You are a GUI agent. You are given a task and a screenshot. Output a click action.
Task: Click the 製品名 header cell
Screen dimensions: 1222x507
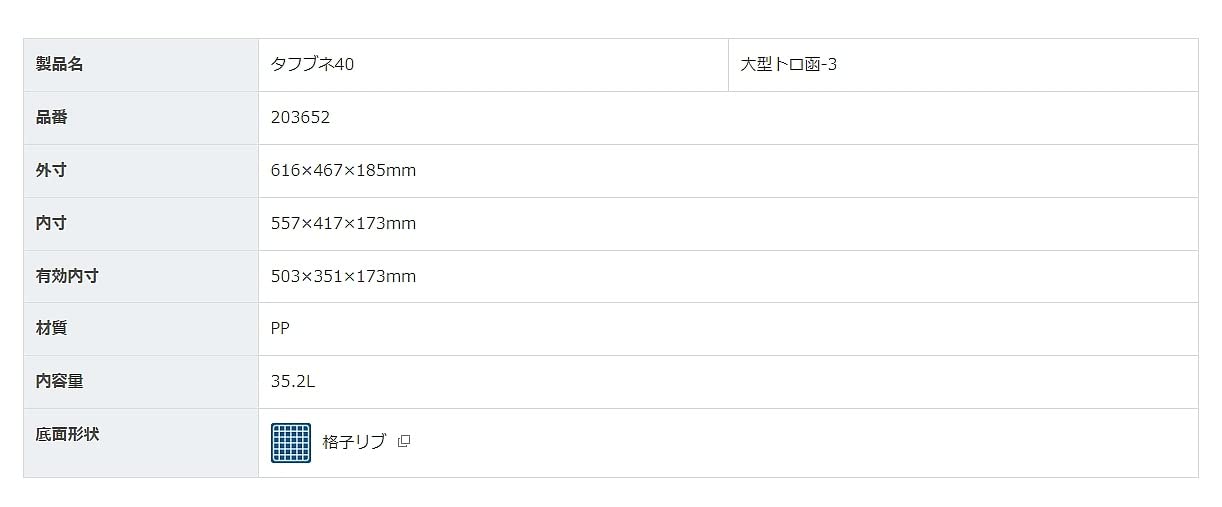(x=60, y=65)
